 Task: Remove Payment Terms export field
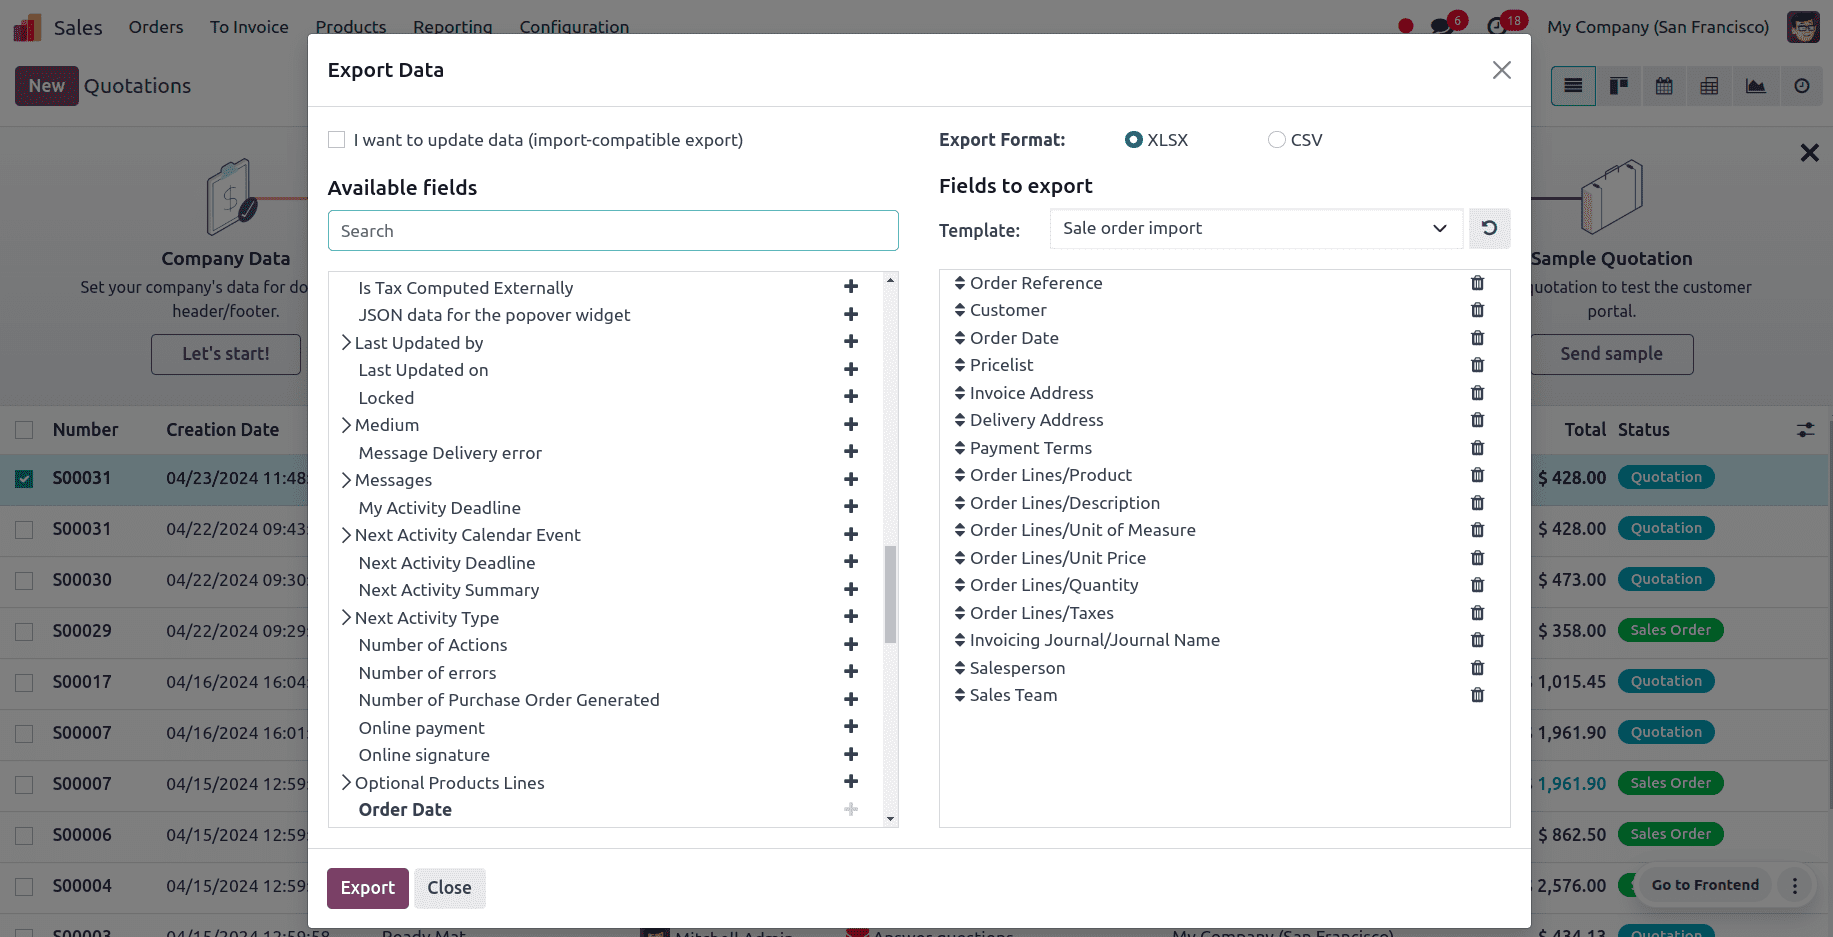1477,448
